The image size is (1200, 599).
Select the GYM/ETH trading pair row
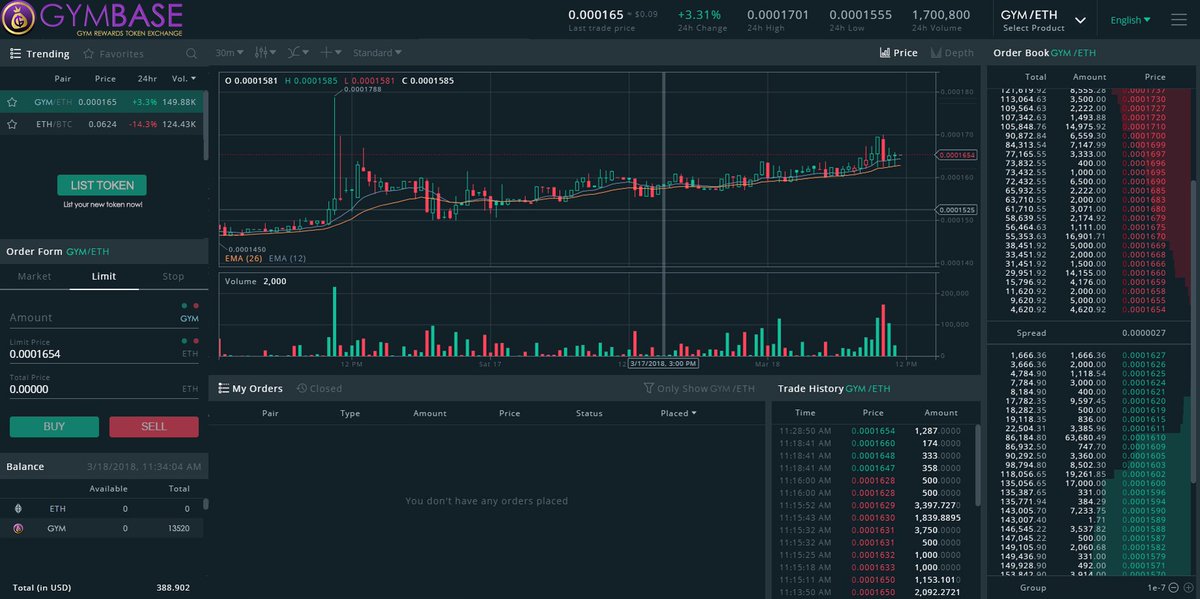point(101,102)
